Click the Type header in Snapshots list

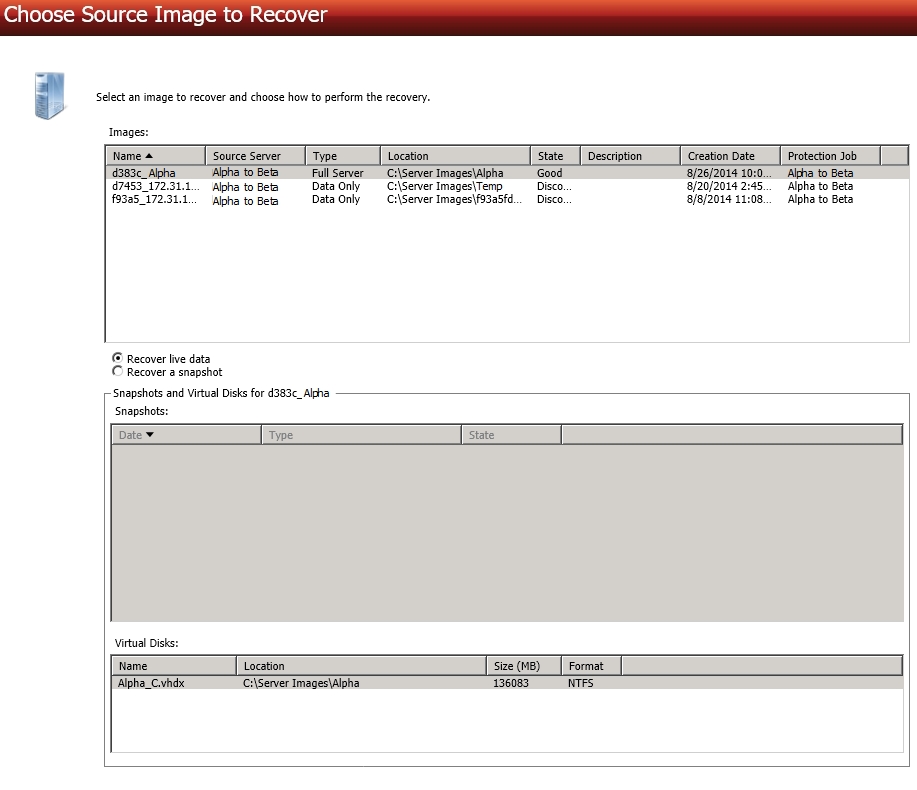360,435
